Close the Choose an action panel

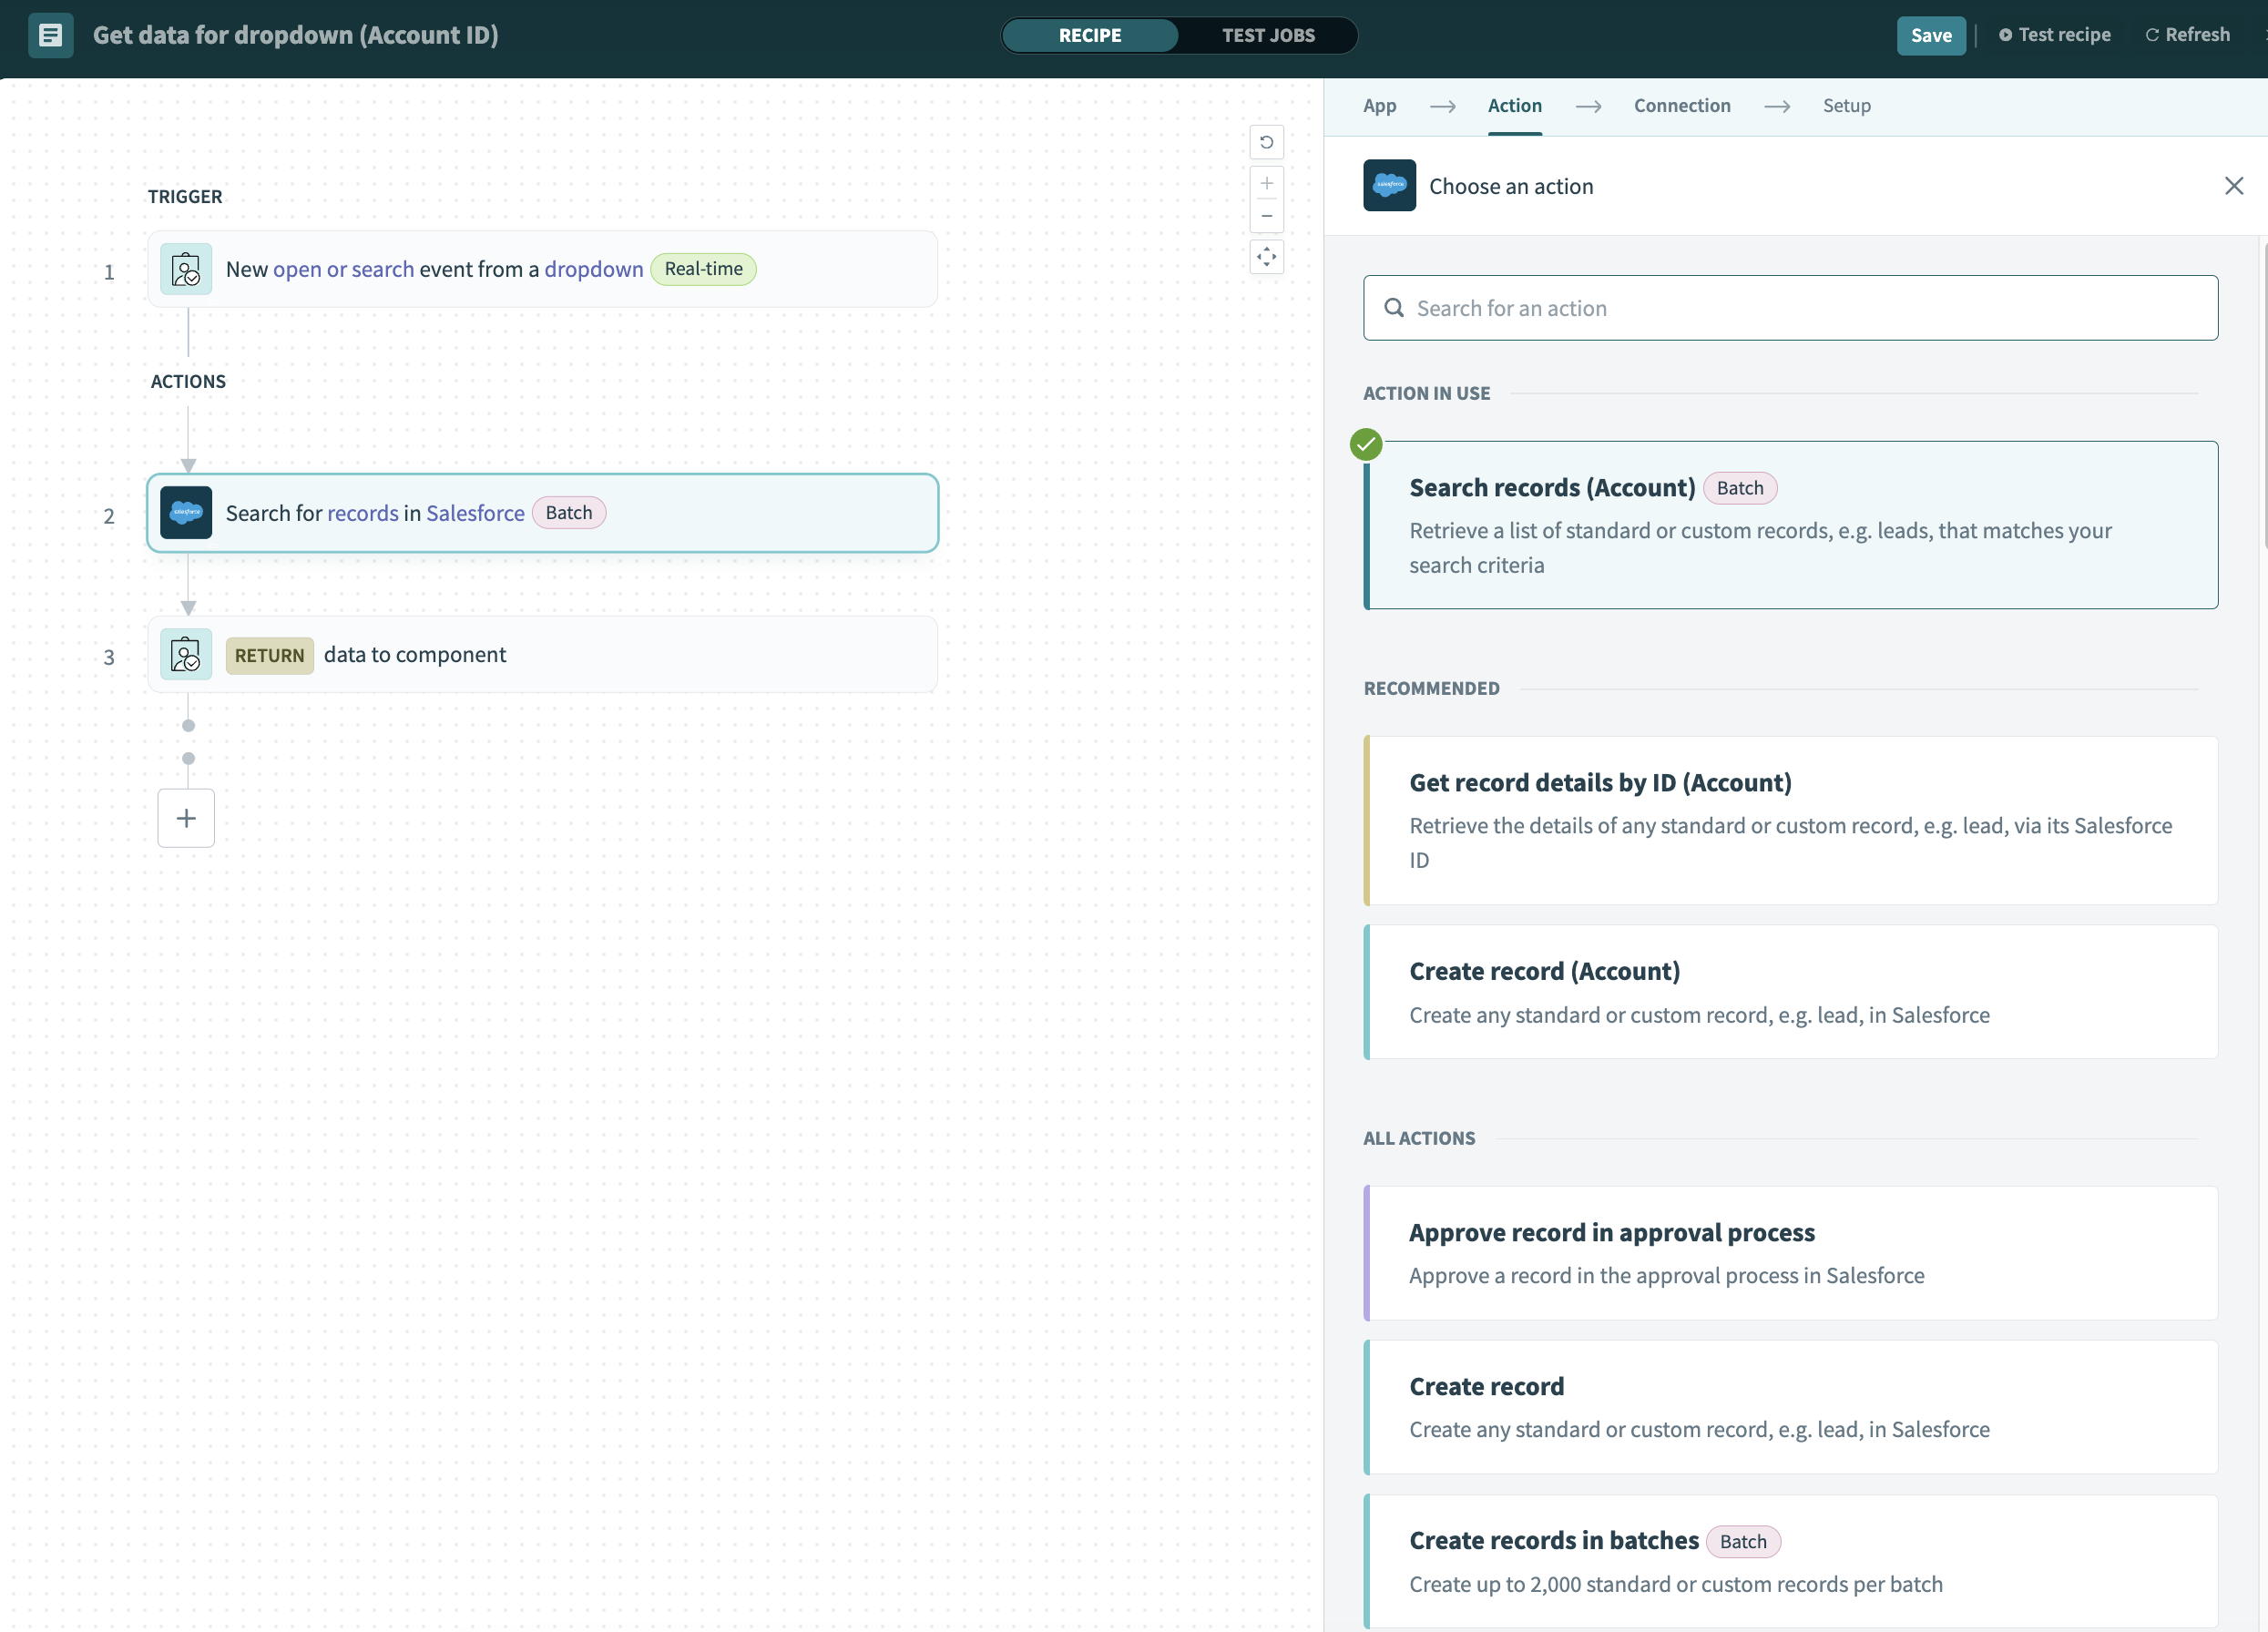pyautogui.click(x=2233, y=186)
